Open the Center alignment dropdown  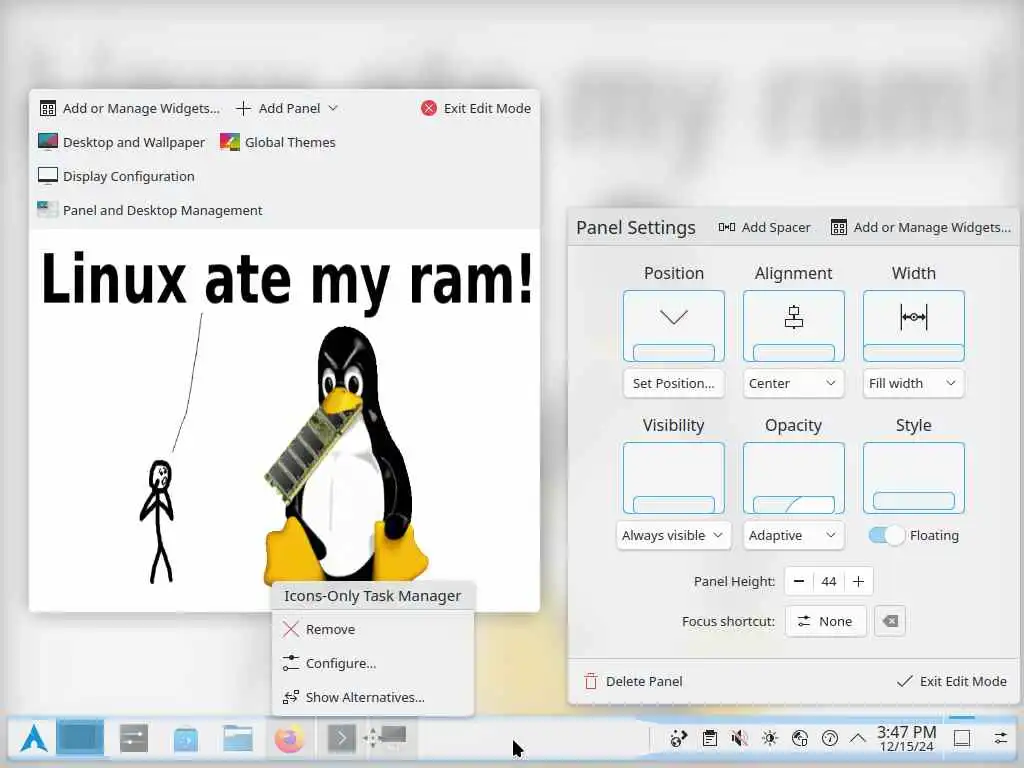coord(793,383)
